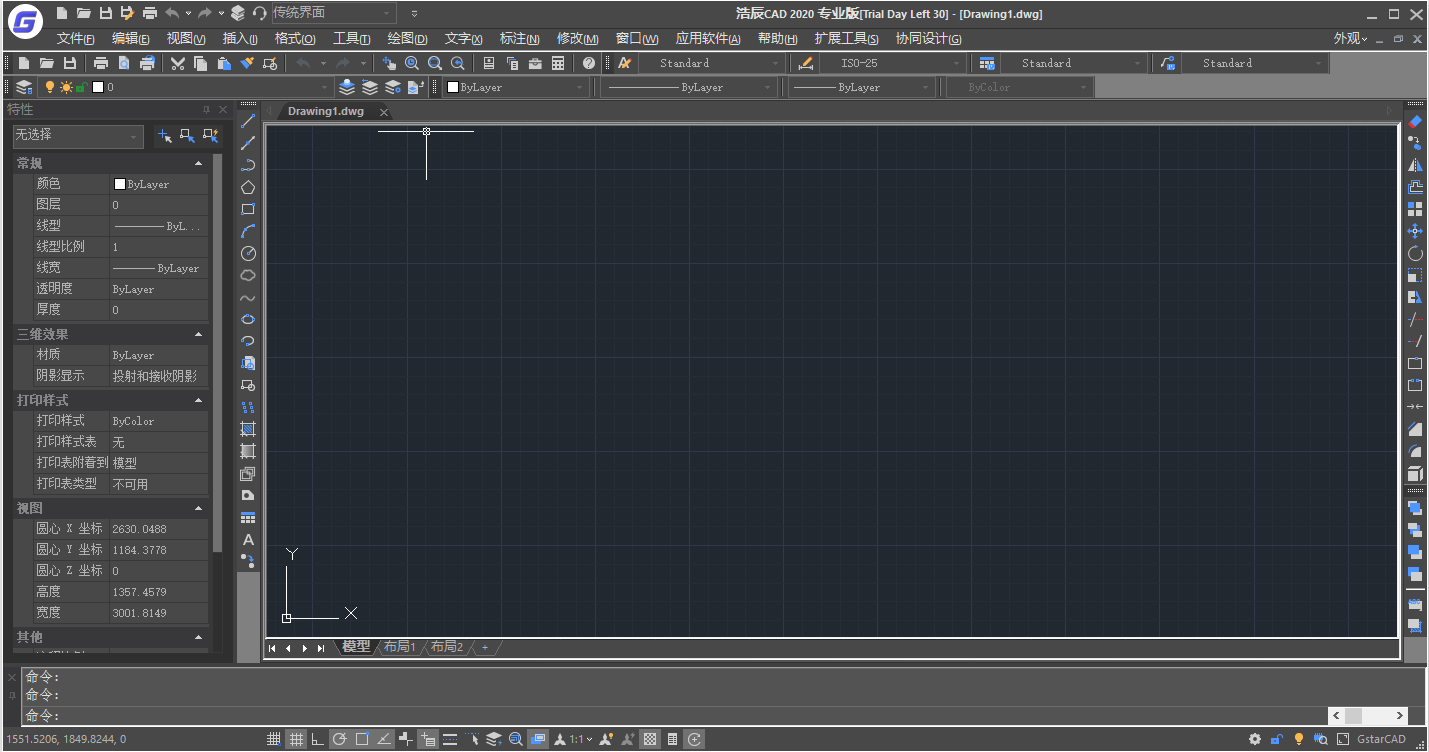The width and height of the screenshot is (1429, 752).
Task: Toggle Ortho mode in status bar
Action: tap(318, 739)
